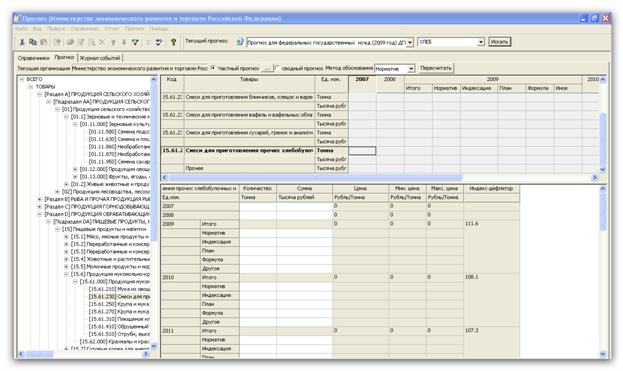Click the row Смеси для приготовления вафель
Image resolution: width=623 pixels, height=371 pixels.
249,115
